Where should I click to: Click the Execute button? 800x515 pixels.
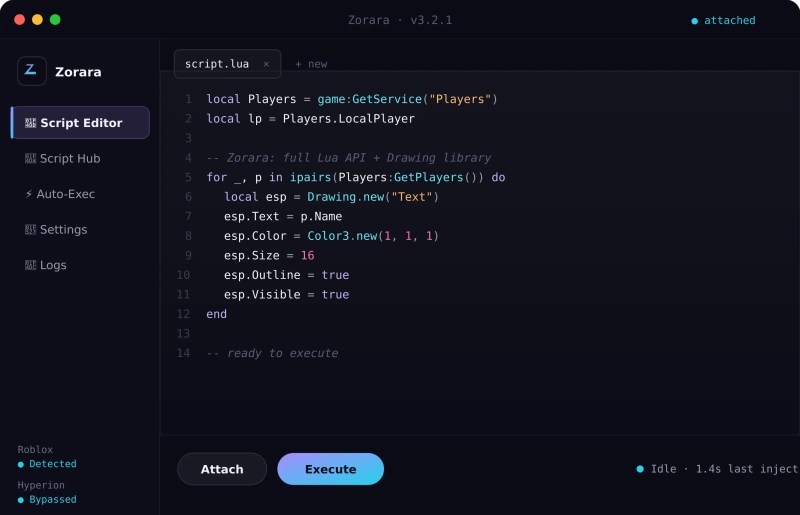point(331,469)
